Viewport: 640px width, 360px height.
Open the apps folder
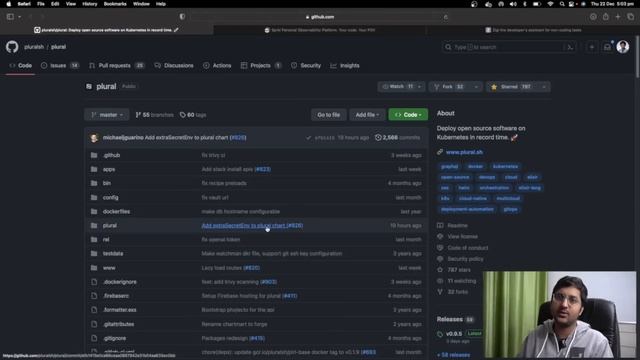(109, 169)
